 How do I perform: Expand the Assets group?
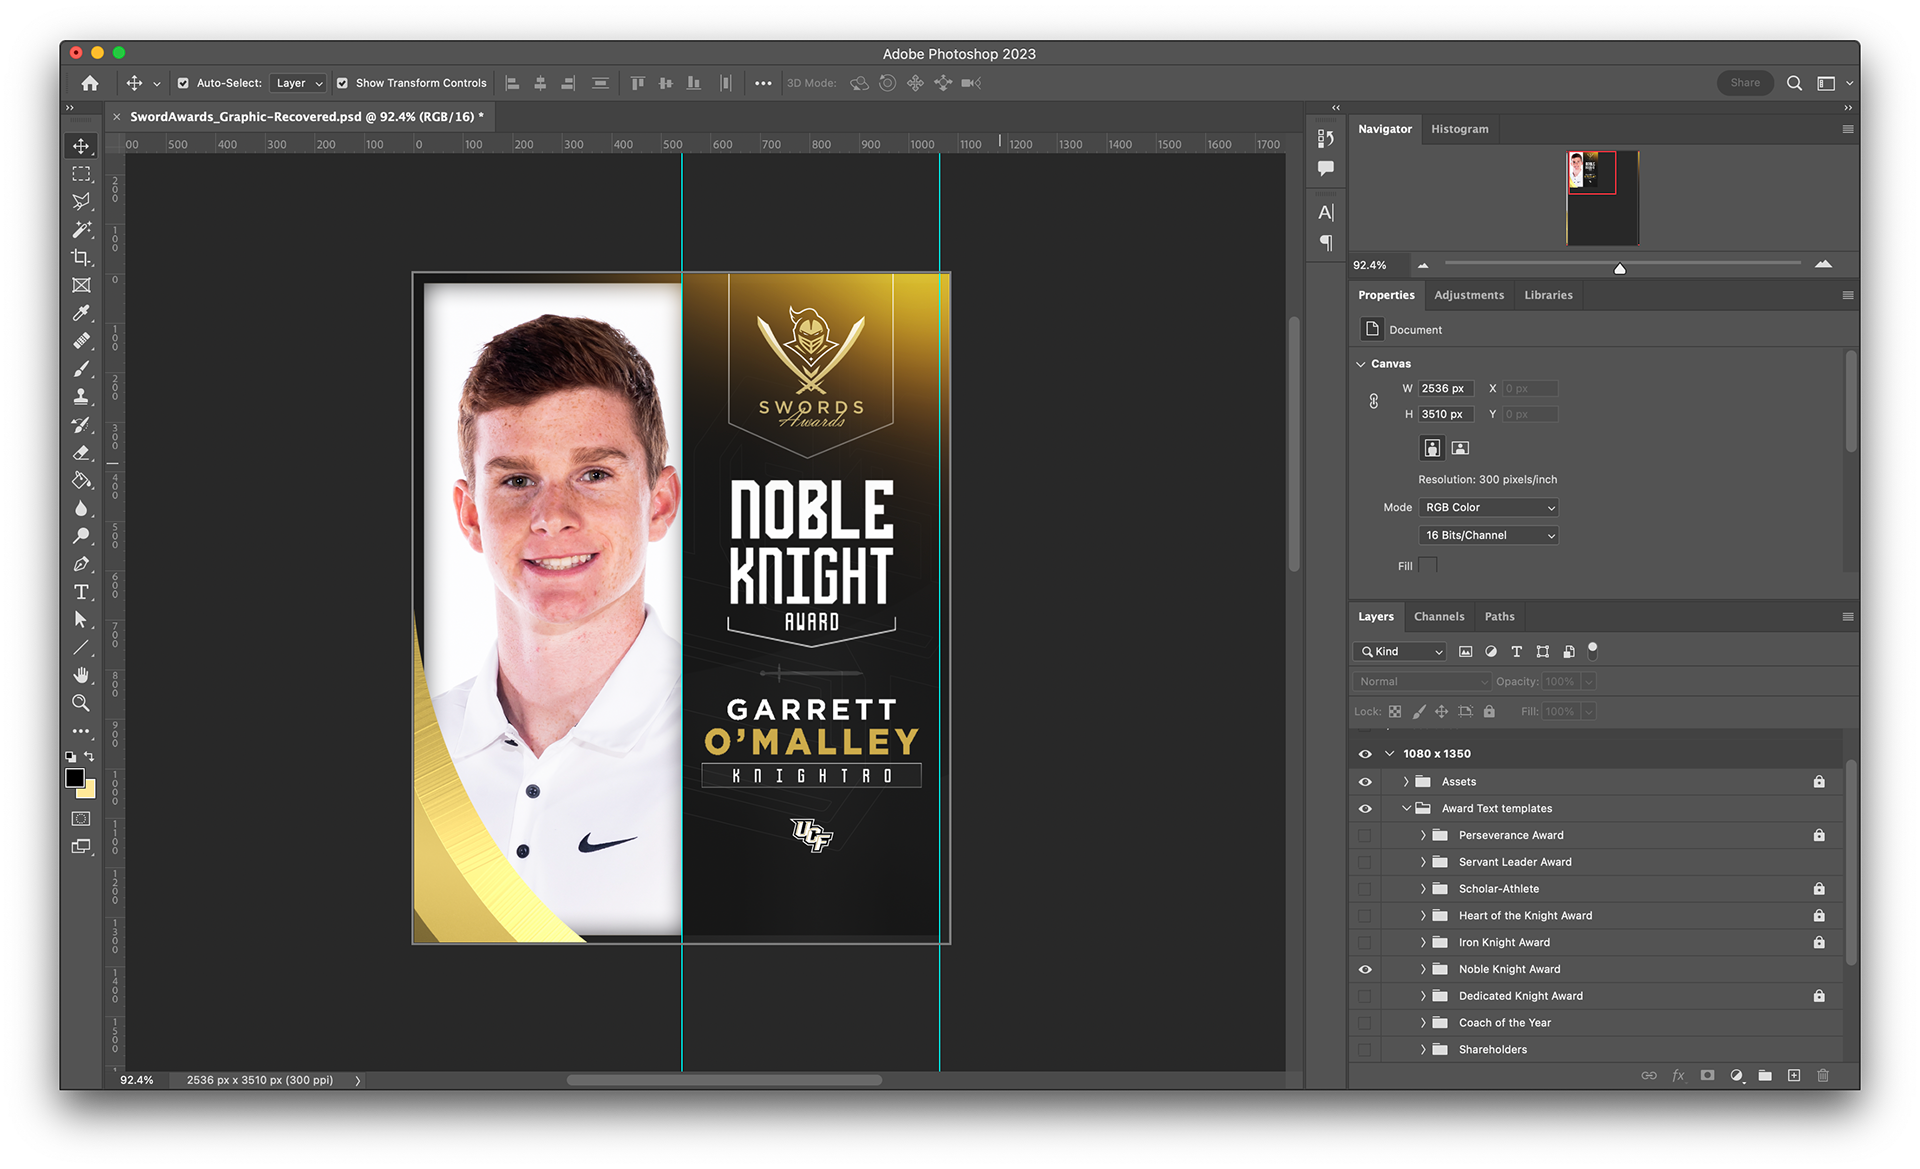tap(1406, 782)
